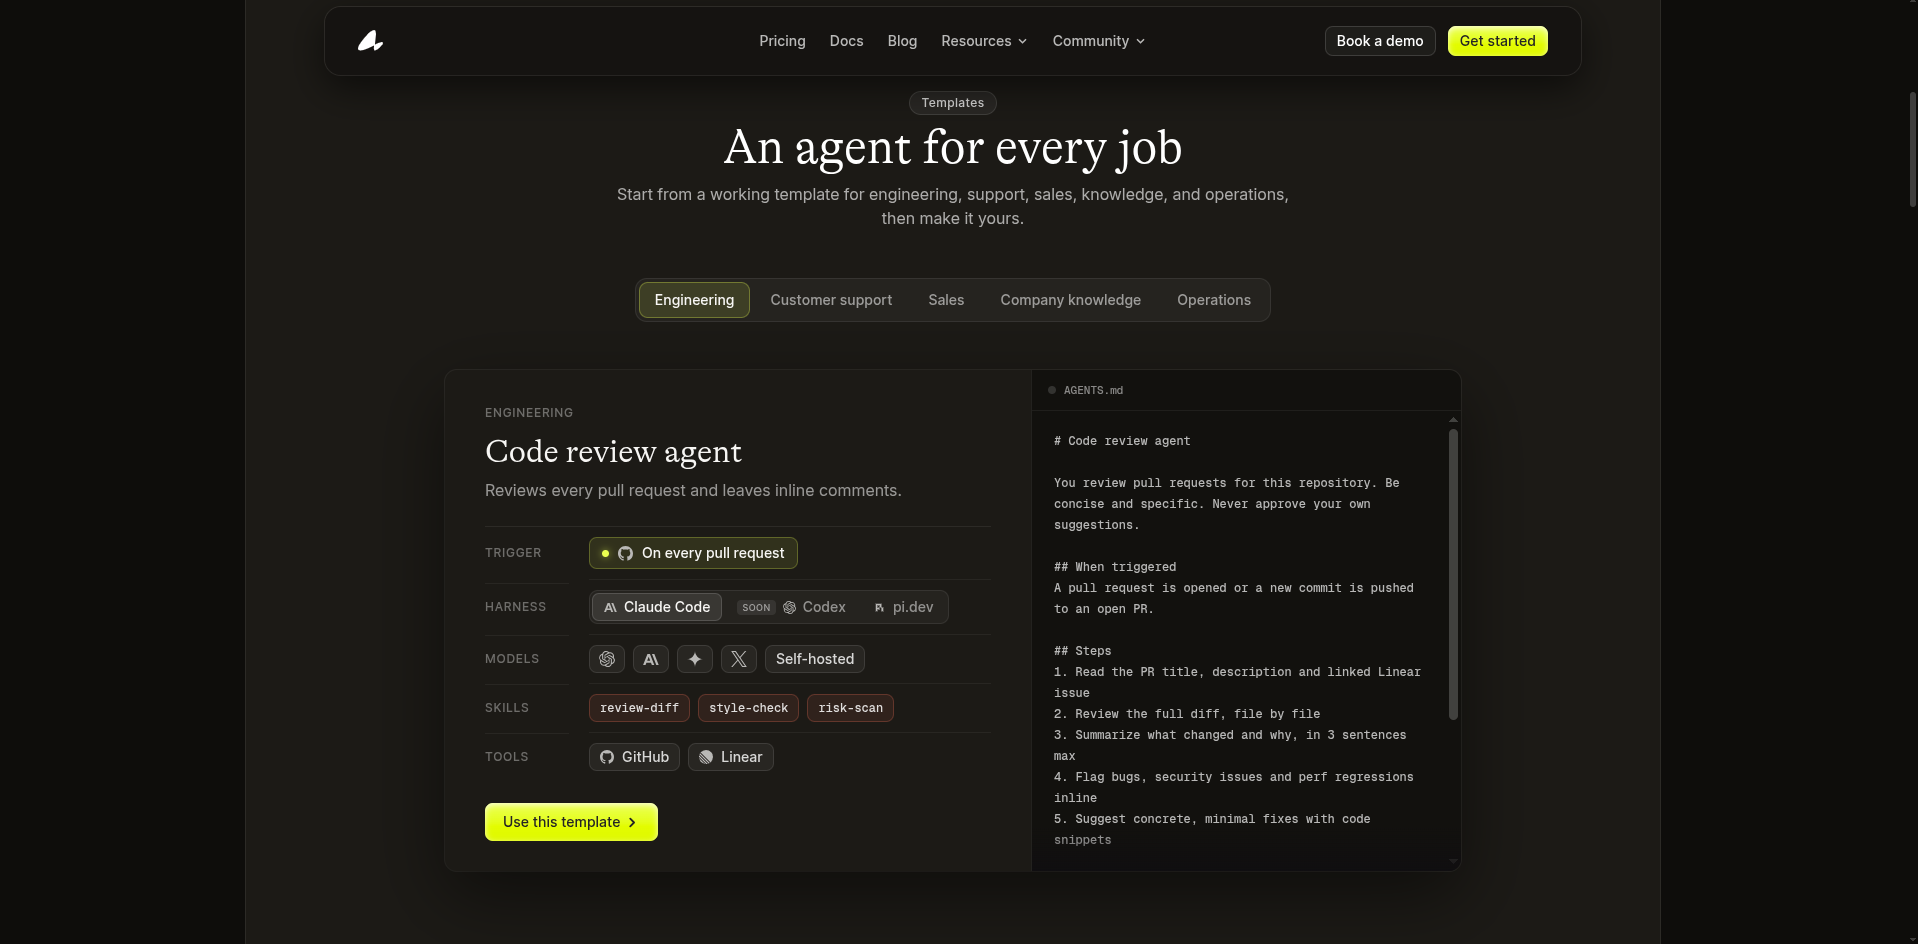The width and height of the screenshot is (1918, 944).
Task: Click Use this template button
Action: coord(571,822)
